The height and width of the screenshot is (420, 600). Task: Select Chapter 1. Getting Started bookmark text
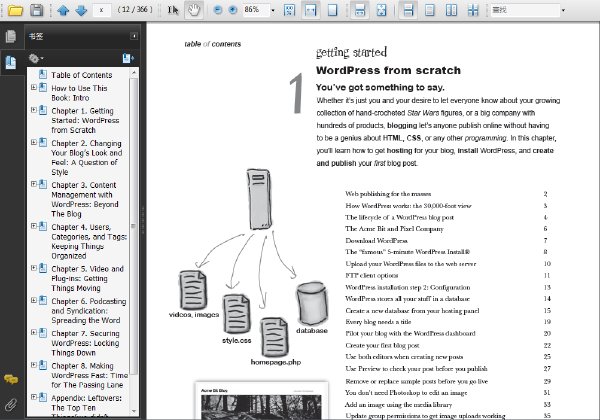(x=85, y=120)
